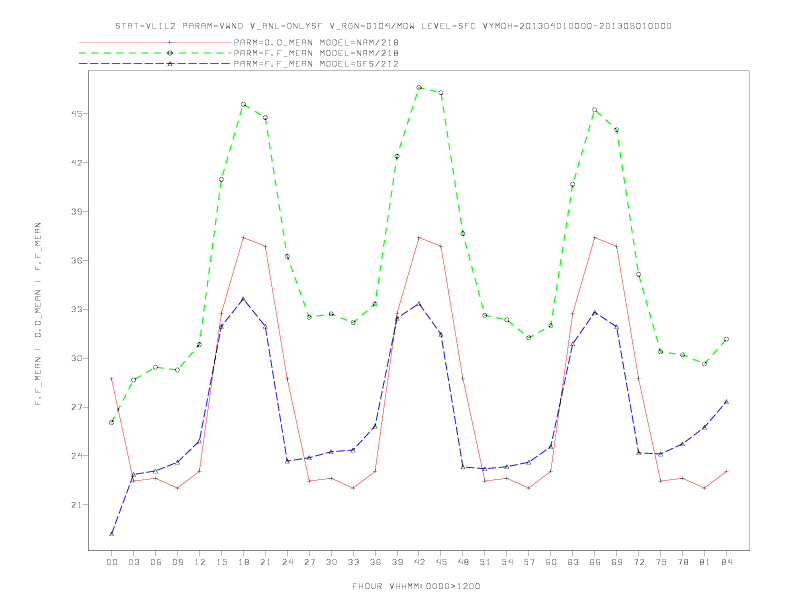Click forecast hour label 54 on FHOUR axis
The height and width of the screenshot is (612, 792).
coord(507,562)
